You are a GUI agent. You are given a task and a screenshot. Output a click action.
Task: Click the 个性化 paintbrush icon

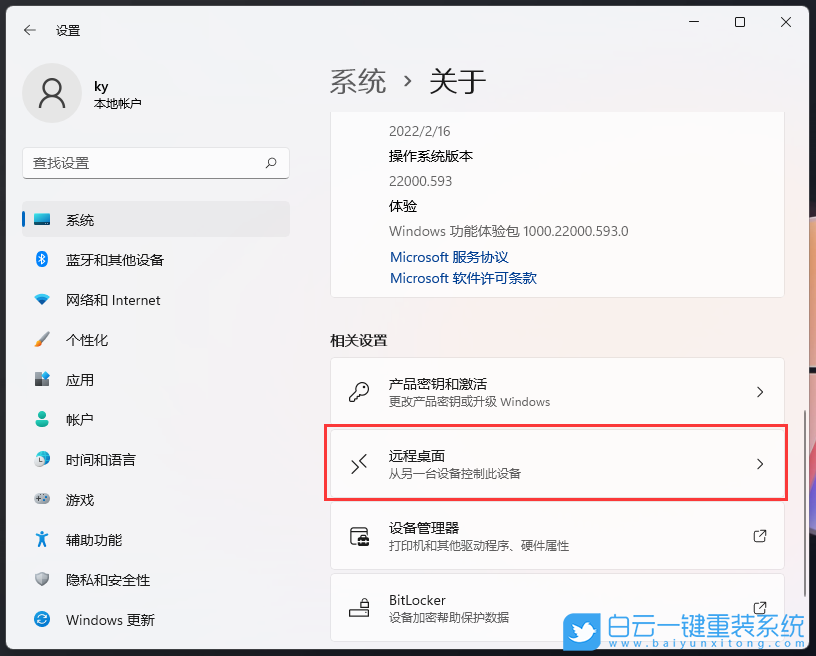40,340
